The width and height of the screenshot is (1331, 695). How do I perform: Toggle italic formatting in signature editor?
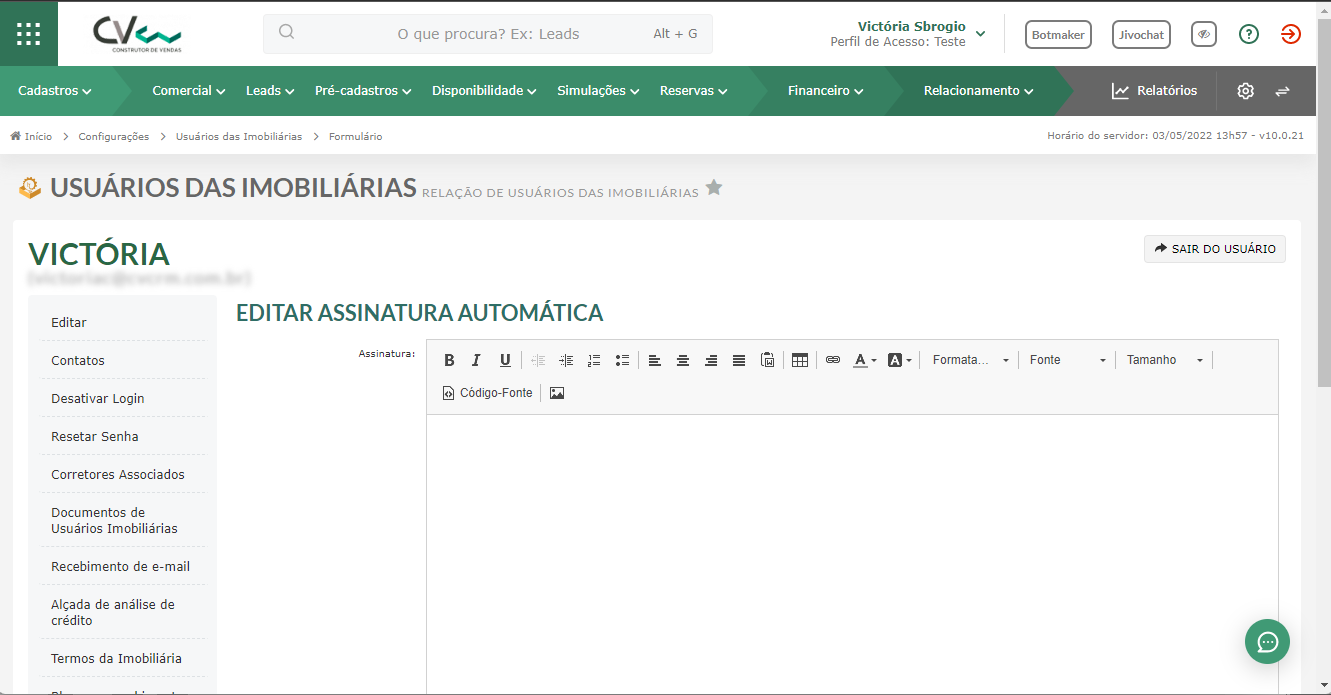coord(477,360)
